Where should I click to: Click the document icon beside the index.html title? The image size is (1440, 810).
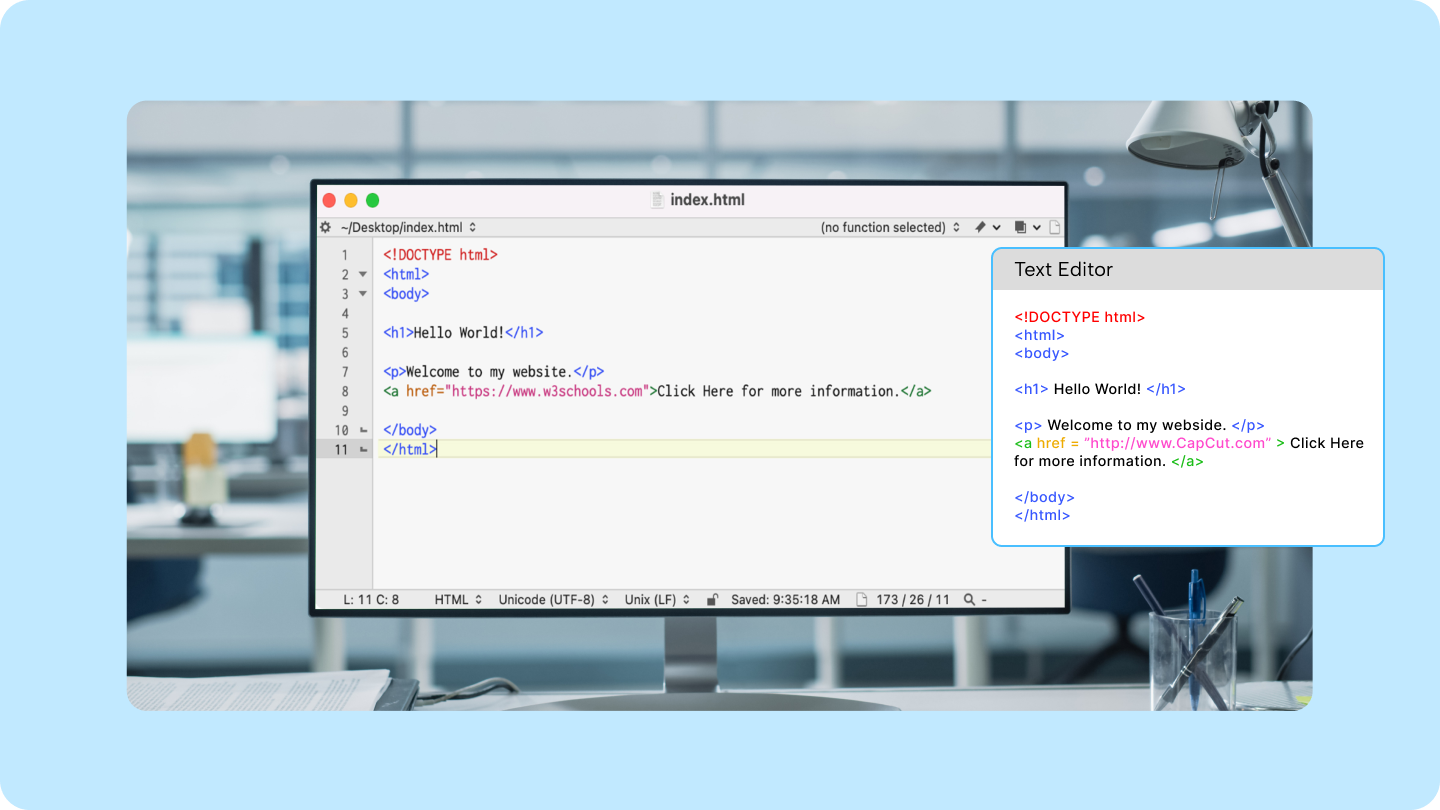(x=658, y=199)
